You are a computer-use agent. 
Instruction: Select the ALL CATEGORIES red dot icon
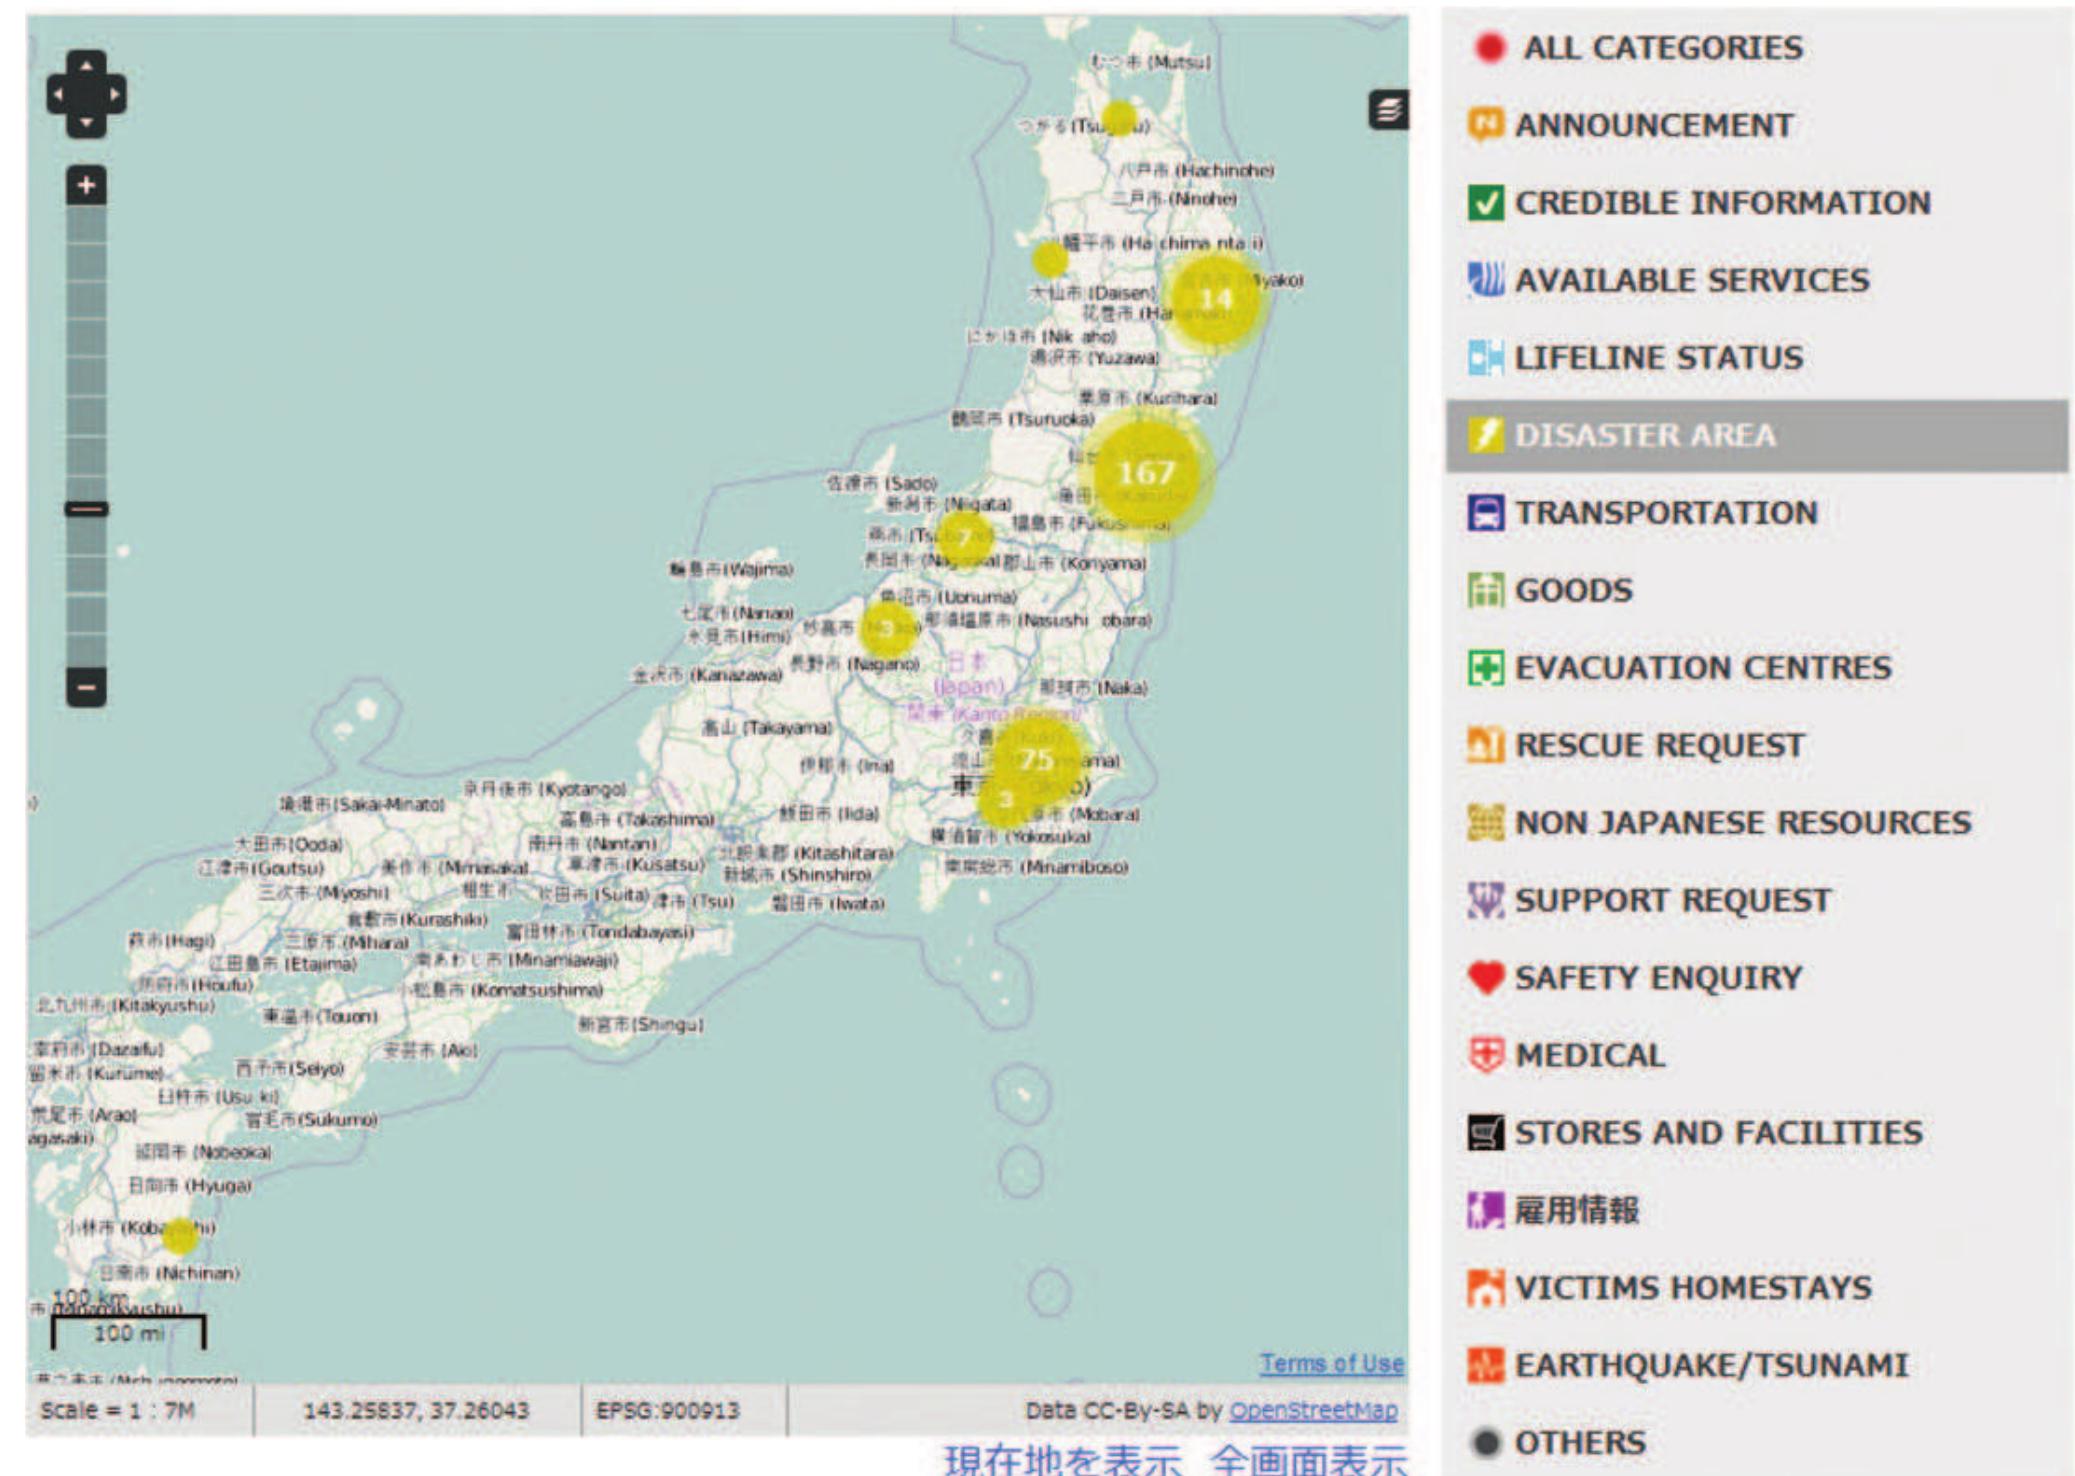(x=1490, y=46)
